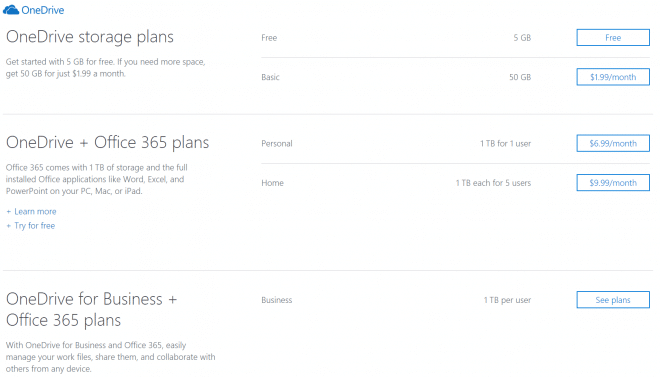The width and height of the screenshot is (660, 377).
Task: Click the Home plan row label
Action: [x=272, y=183]
